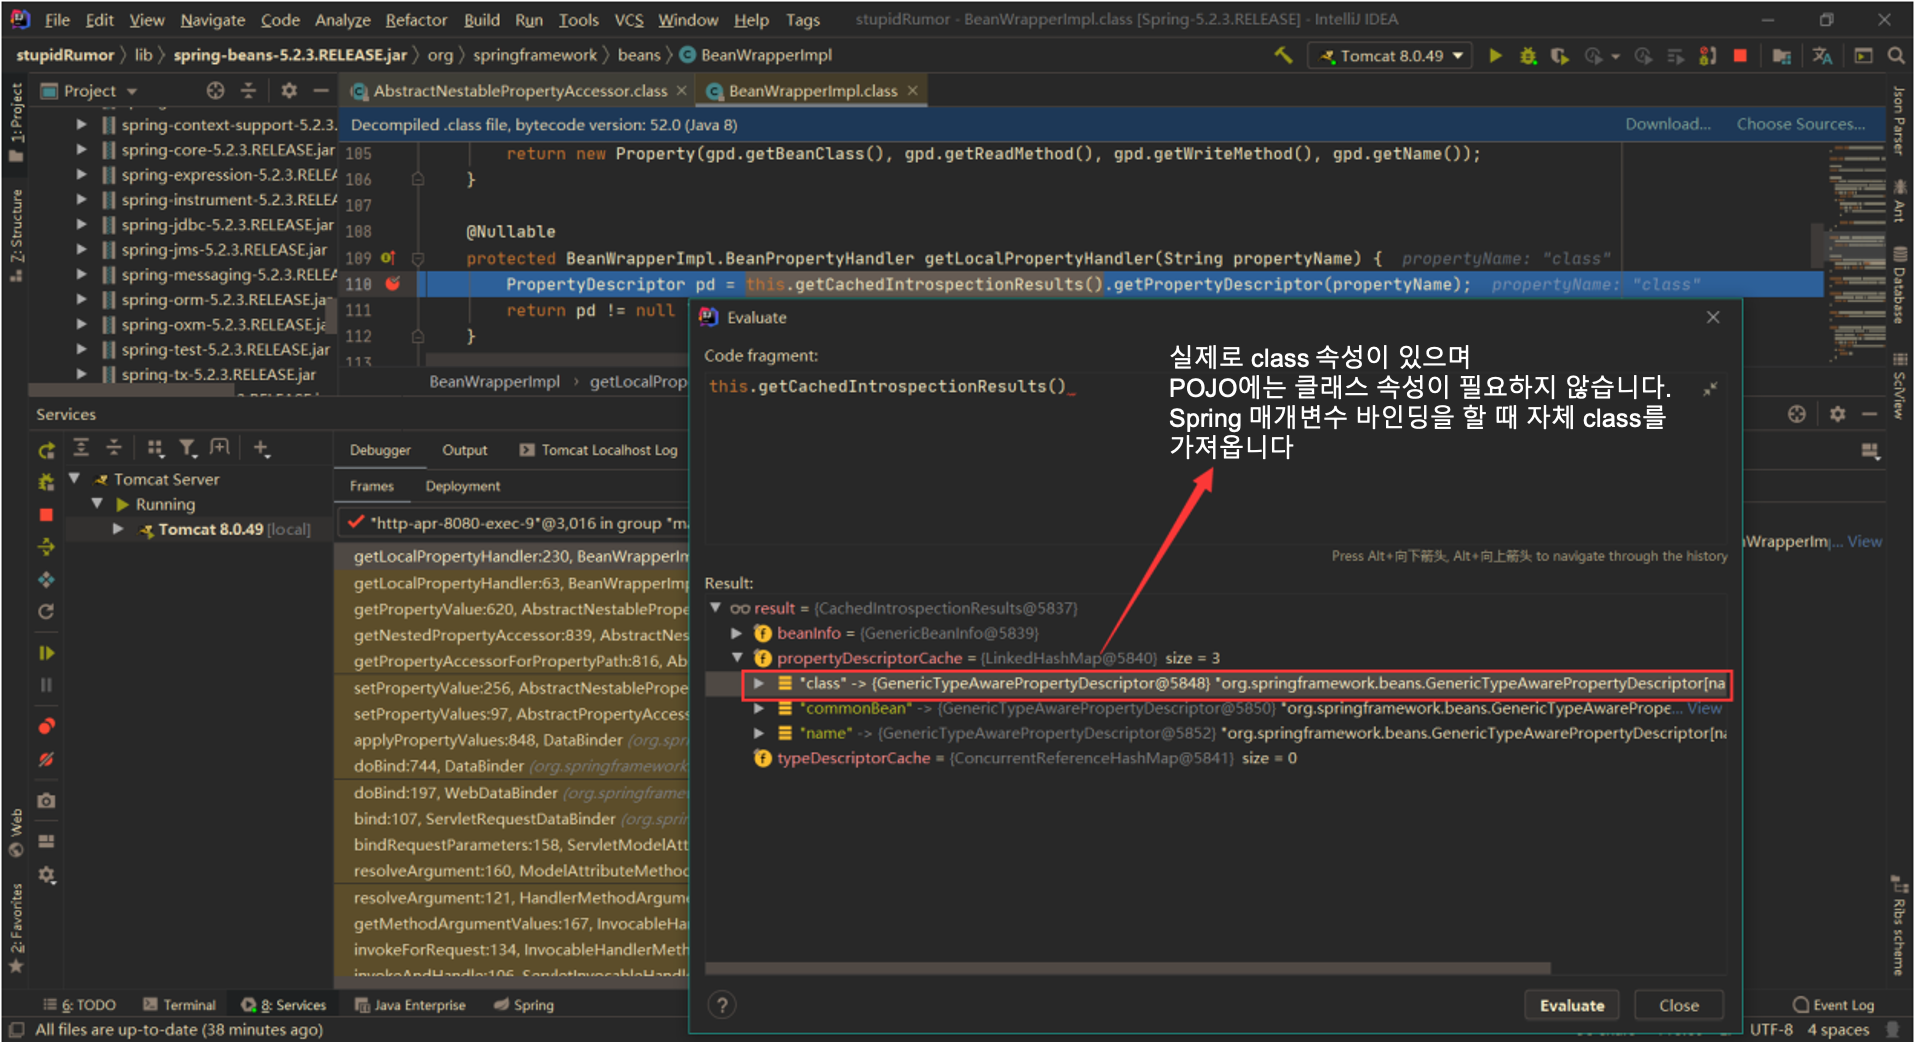Open the Spring tool window tab

pos(524,1005)
